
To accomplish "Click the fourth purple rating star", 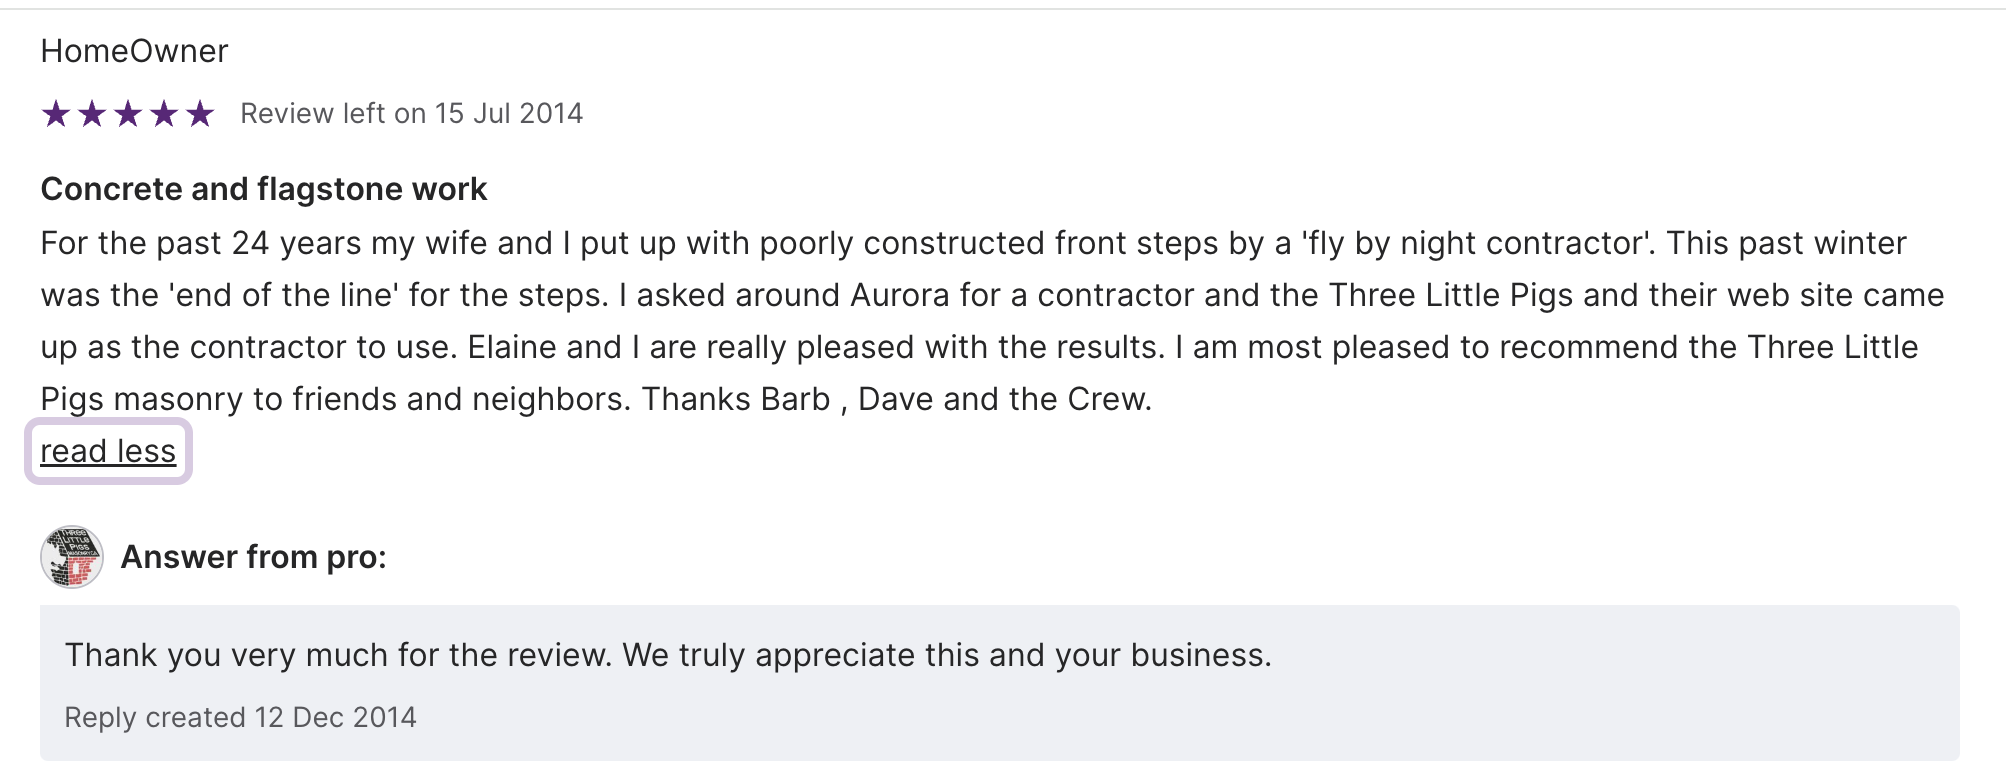I will tap(164, 114).
